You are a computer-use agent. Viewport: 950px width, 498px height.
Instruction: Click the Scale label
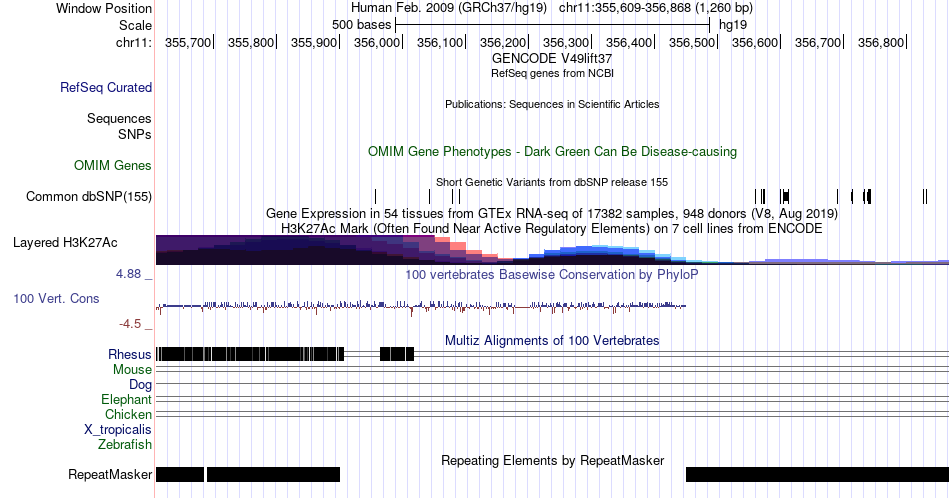click(x=135, y=25)
